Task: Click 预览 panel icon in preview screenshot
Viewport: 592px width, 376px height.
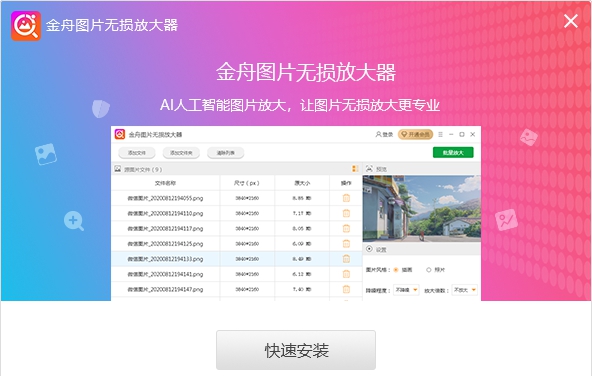Action: [x=369, y=169]
